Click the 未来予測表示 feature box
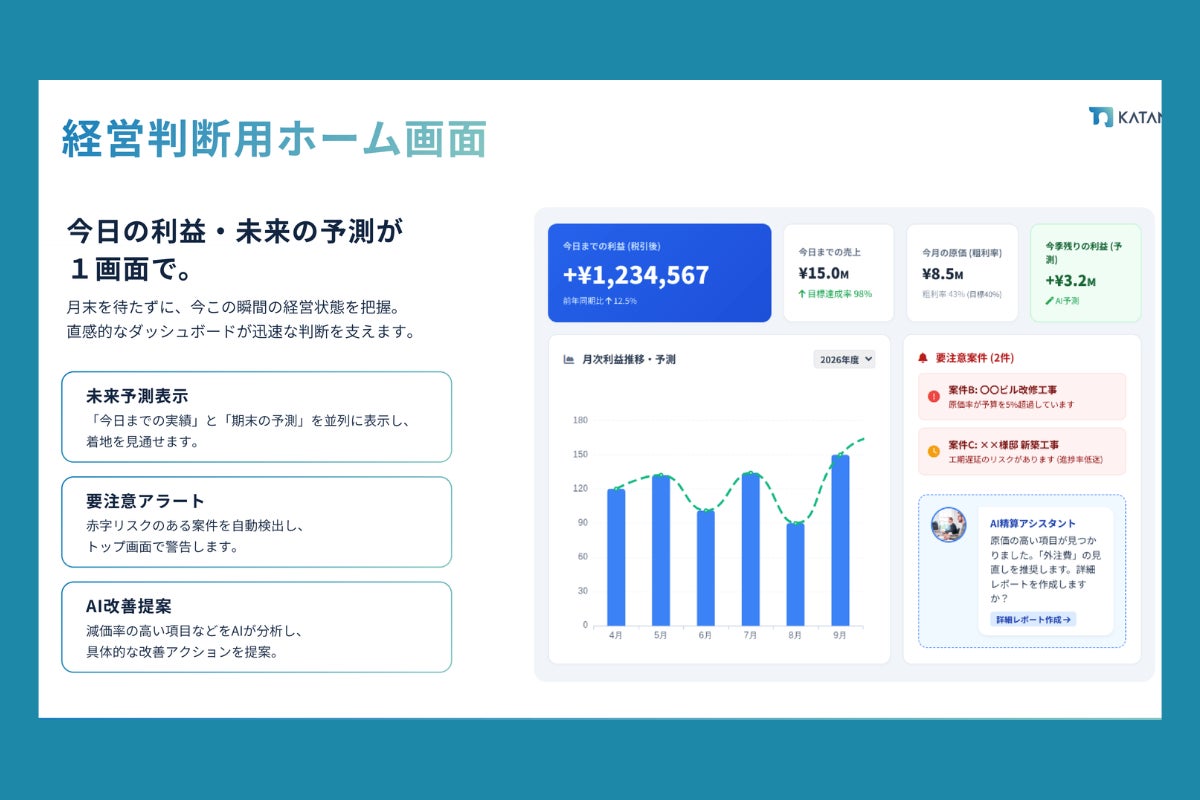Image resolution: width=1200 pixels, height=800 pixels. pyautogui.click(x=256, y=417)
